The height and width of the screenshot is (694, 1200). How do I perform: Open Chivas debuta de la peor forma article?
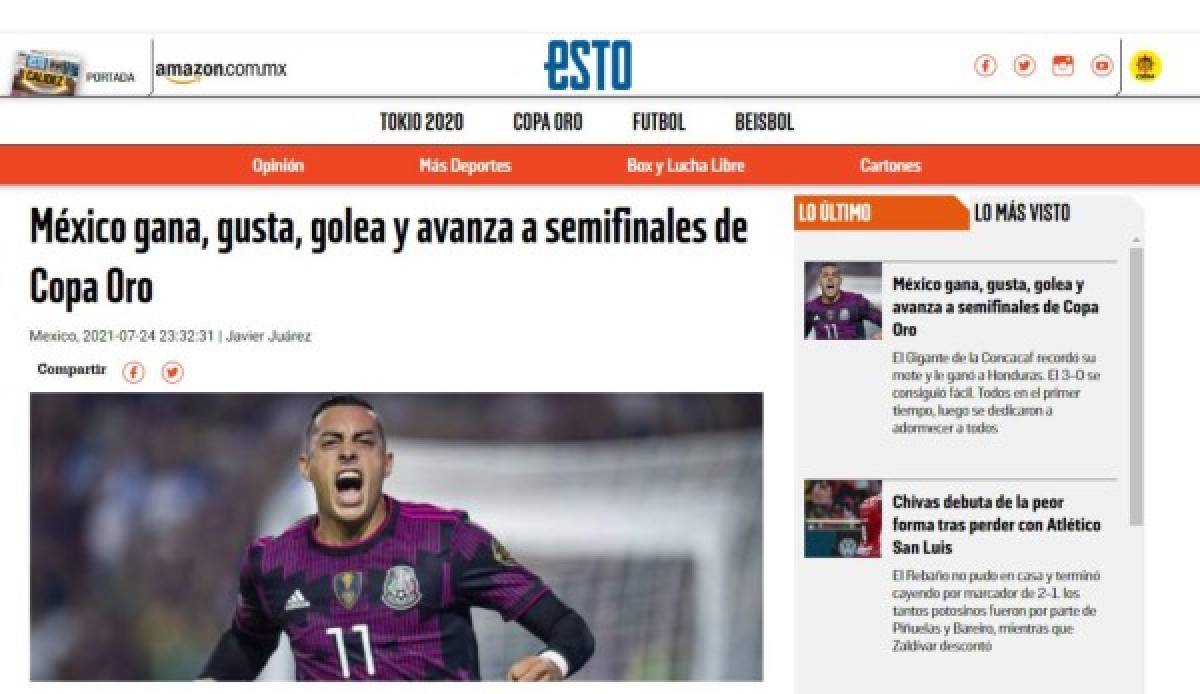point(997,524)
